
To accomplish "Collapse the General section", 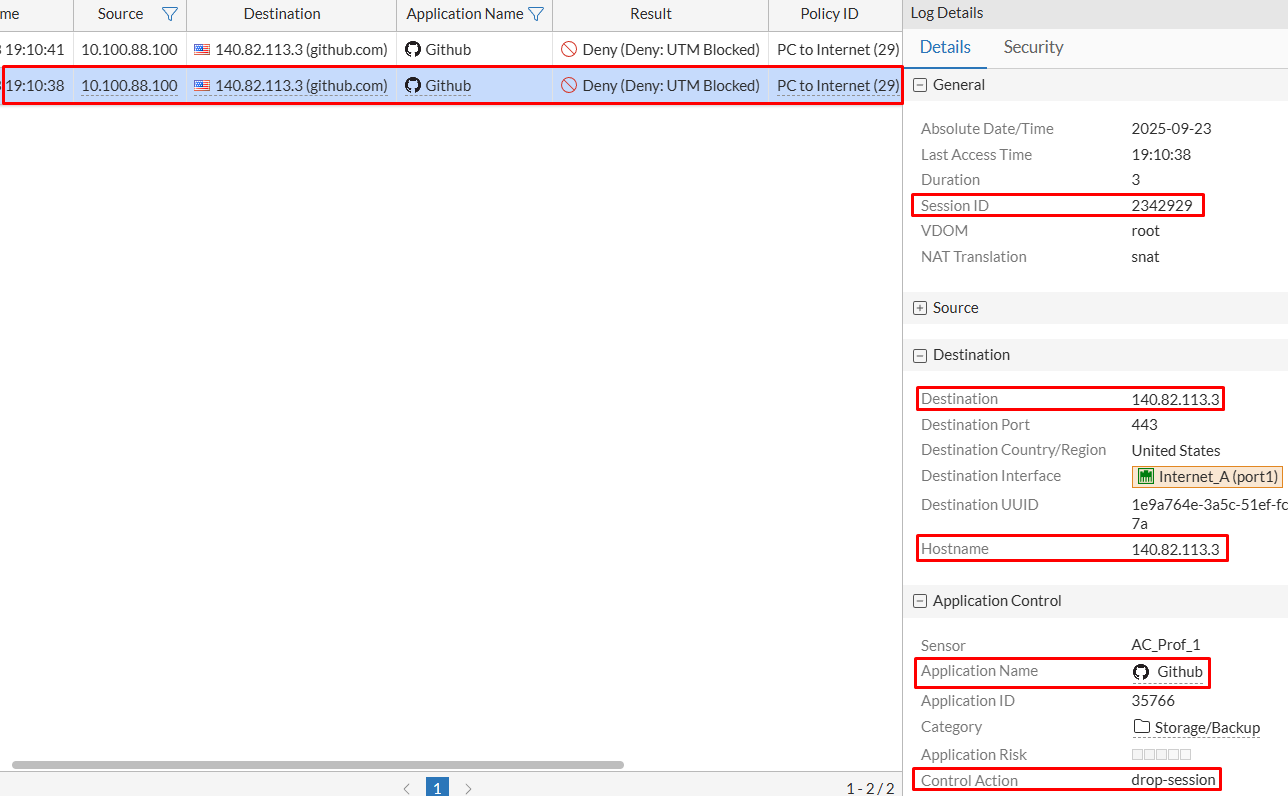I will pyautogui.click(x=919, y=85).
